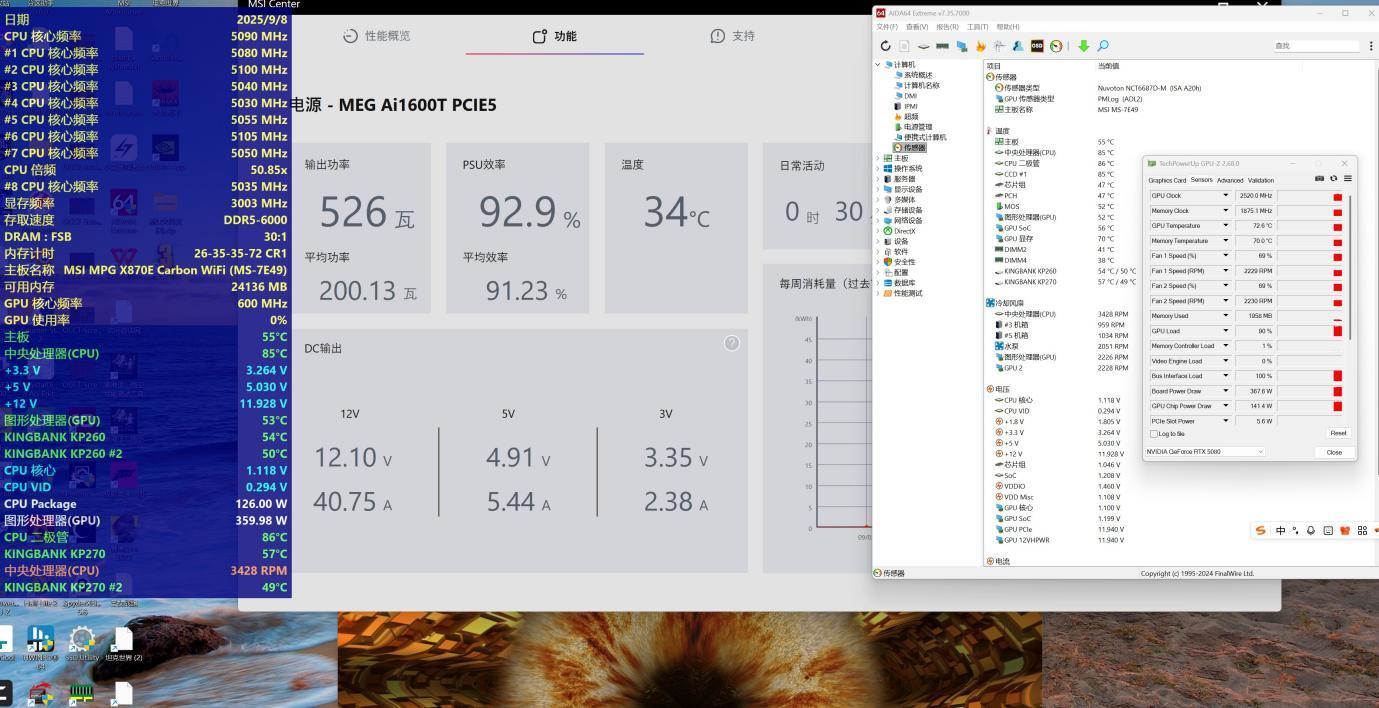The width and height of the screenshot is (1379, 708).
Task: Click the AIDA64 flame stability test icon
Action: point(981,46)
